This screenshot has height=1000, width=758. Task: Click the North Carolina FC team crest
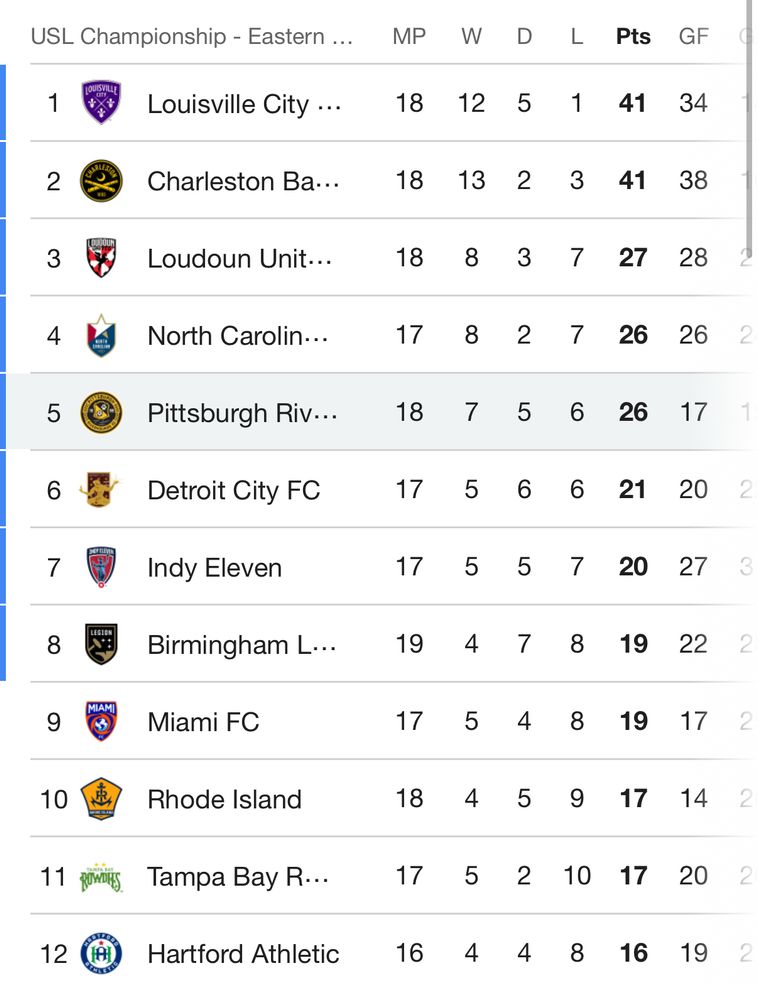(x=101, y=335)
